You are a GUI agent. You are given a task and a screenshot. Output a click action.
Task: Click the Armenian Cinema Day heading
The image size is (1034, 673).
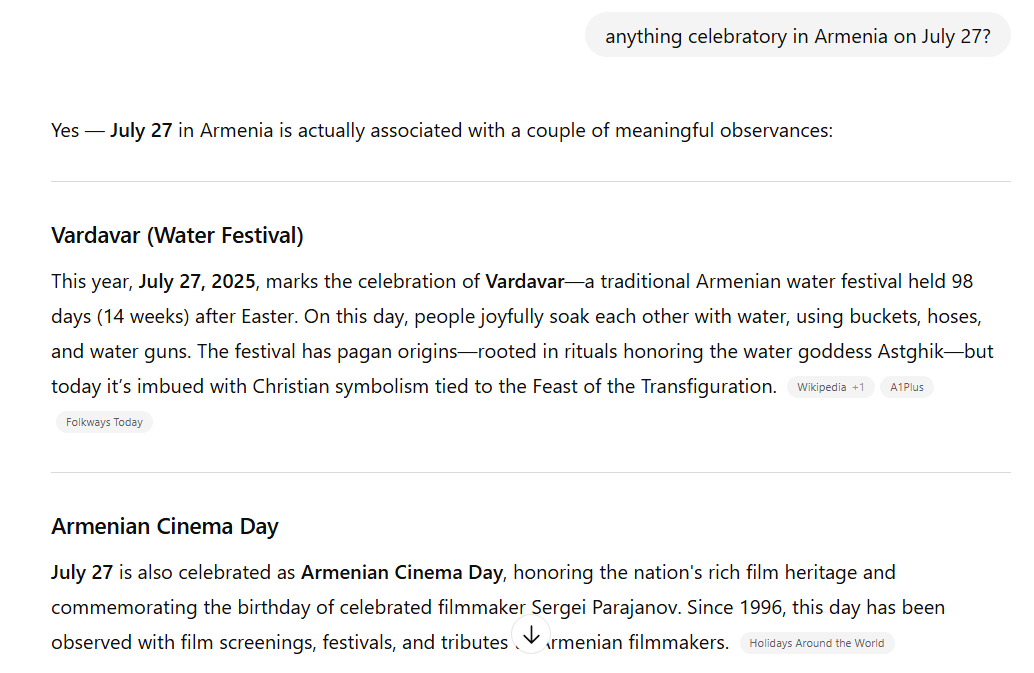[x=164, y=526]
